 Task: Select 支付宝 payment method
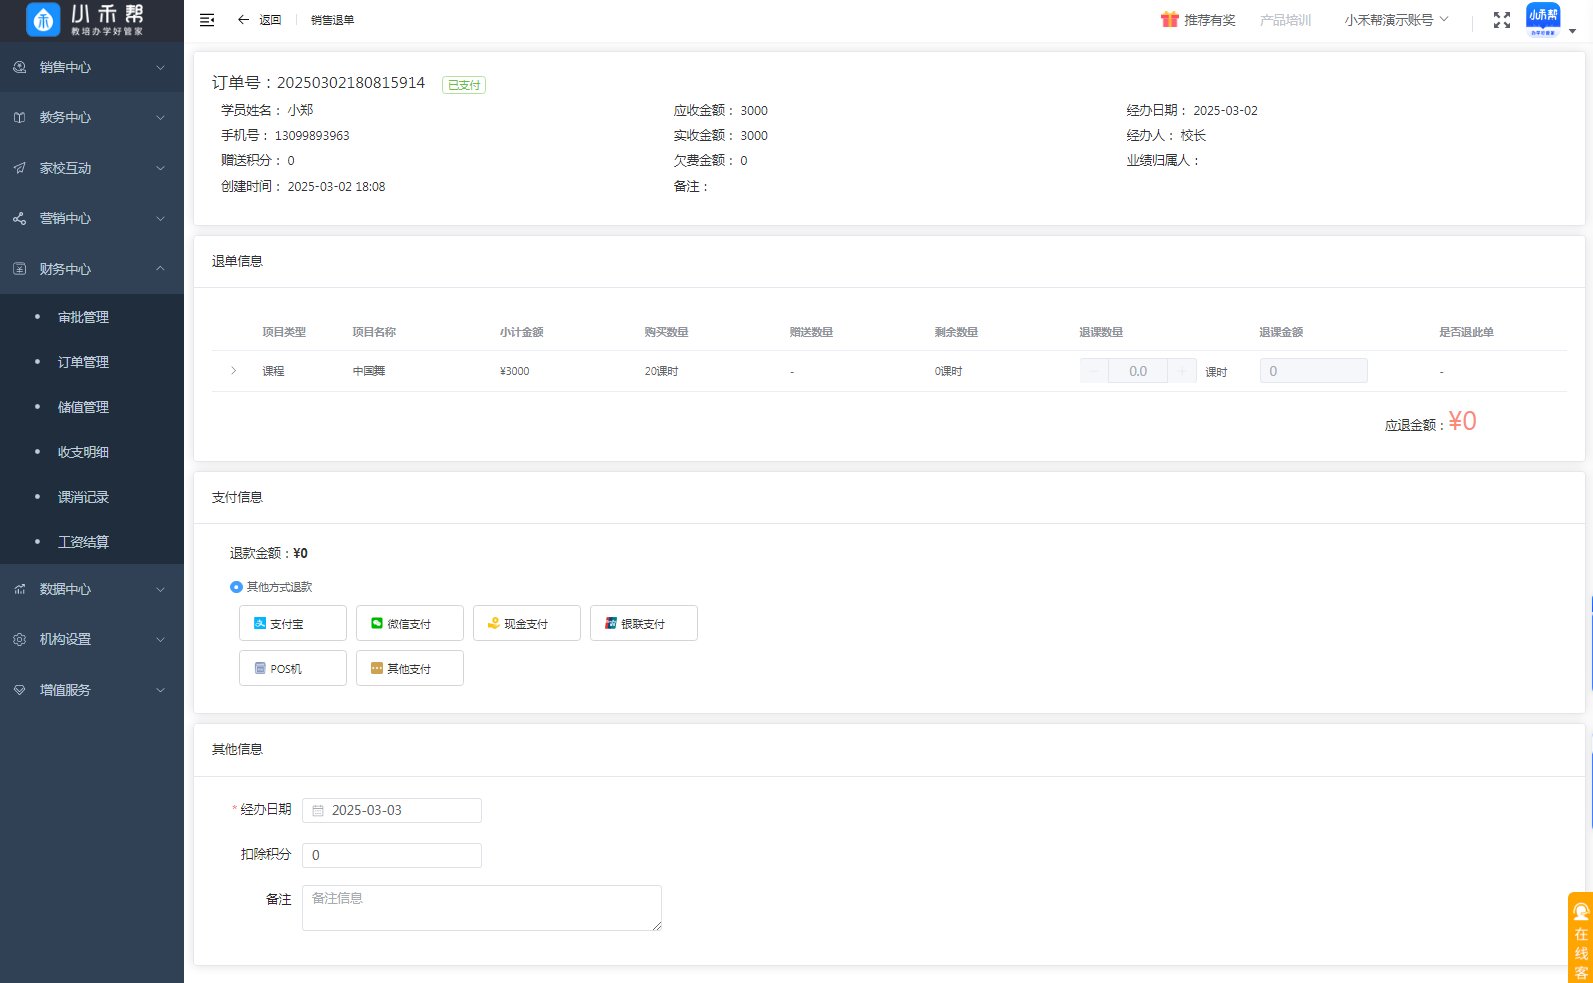[293, 623]
